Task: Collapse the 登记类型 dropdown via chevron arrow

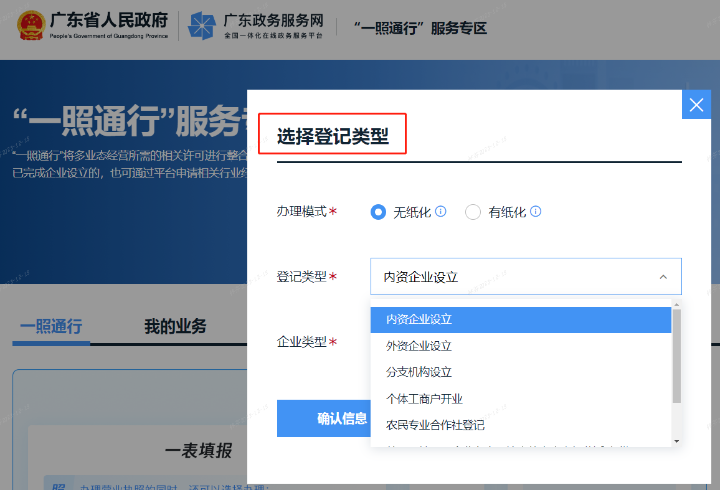Action: coord(662,277)
